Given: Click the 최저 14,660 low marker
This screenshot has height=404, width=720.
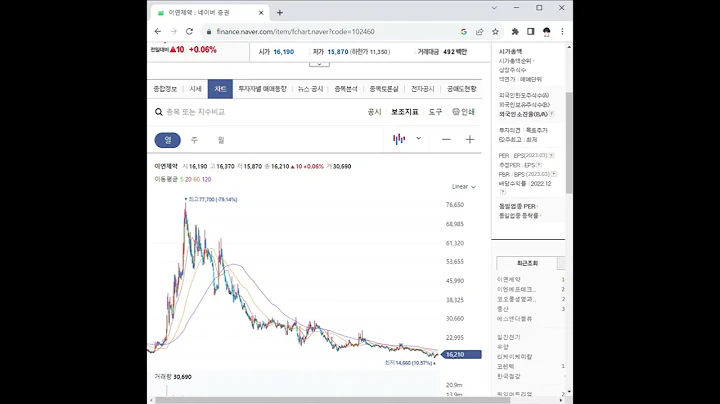Looking at the screenshot, I should click(x=410, y=363).
